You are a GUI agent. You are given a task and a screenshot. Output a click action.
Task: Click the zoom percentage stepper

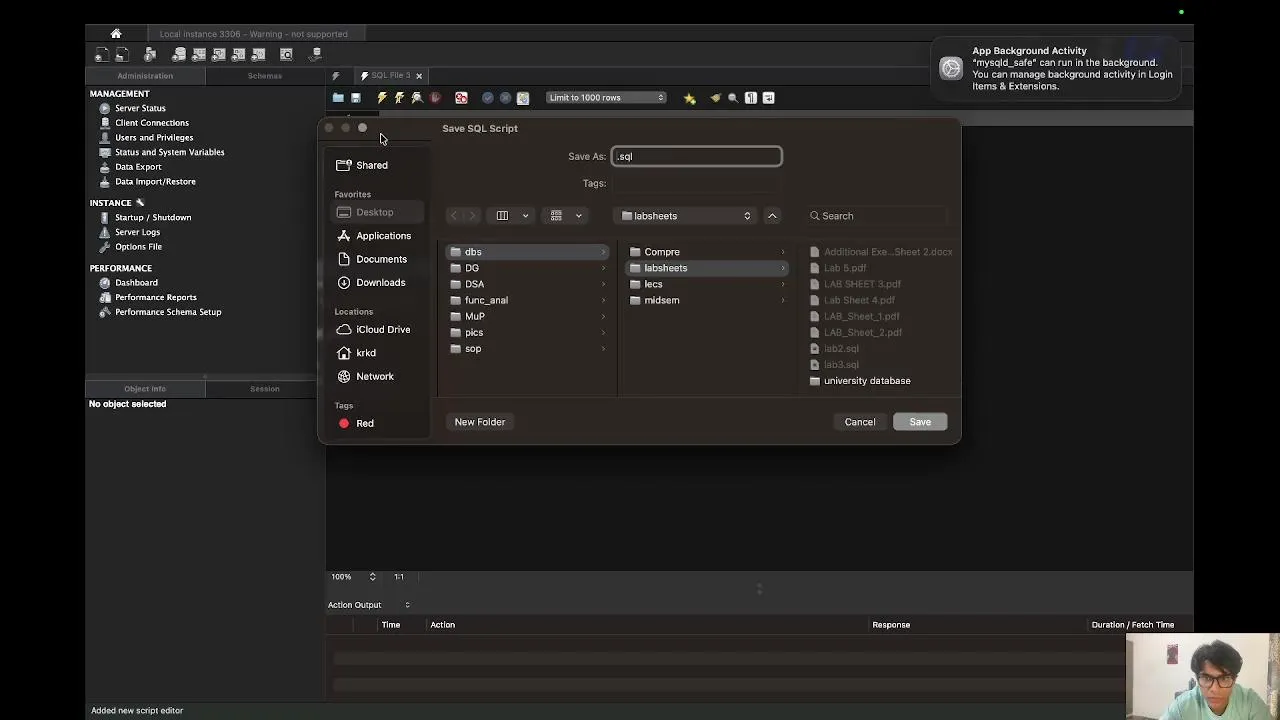pos(372,577)
